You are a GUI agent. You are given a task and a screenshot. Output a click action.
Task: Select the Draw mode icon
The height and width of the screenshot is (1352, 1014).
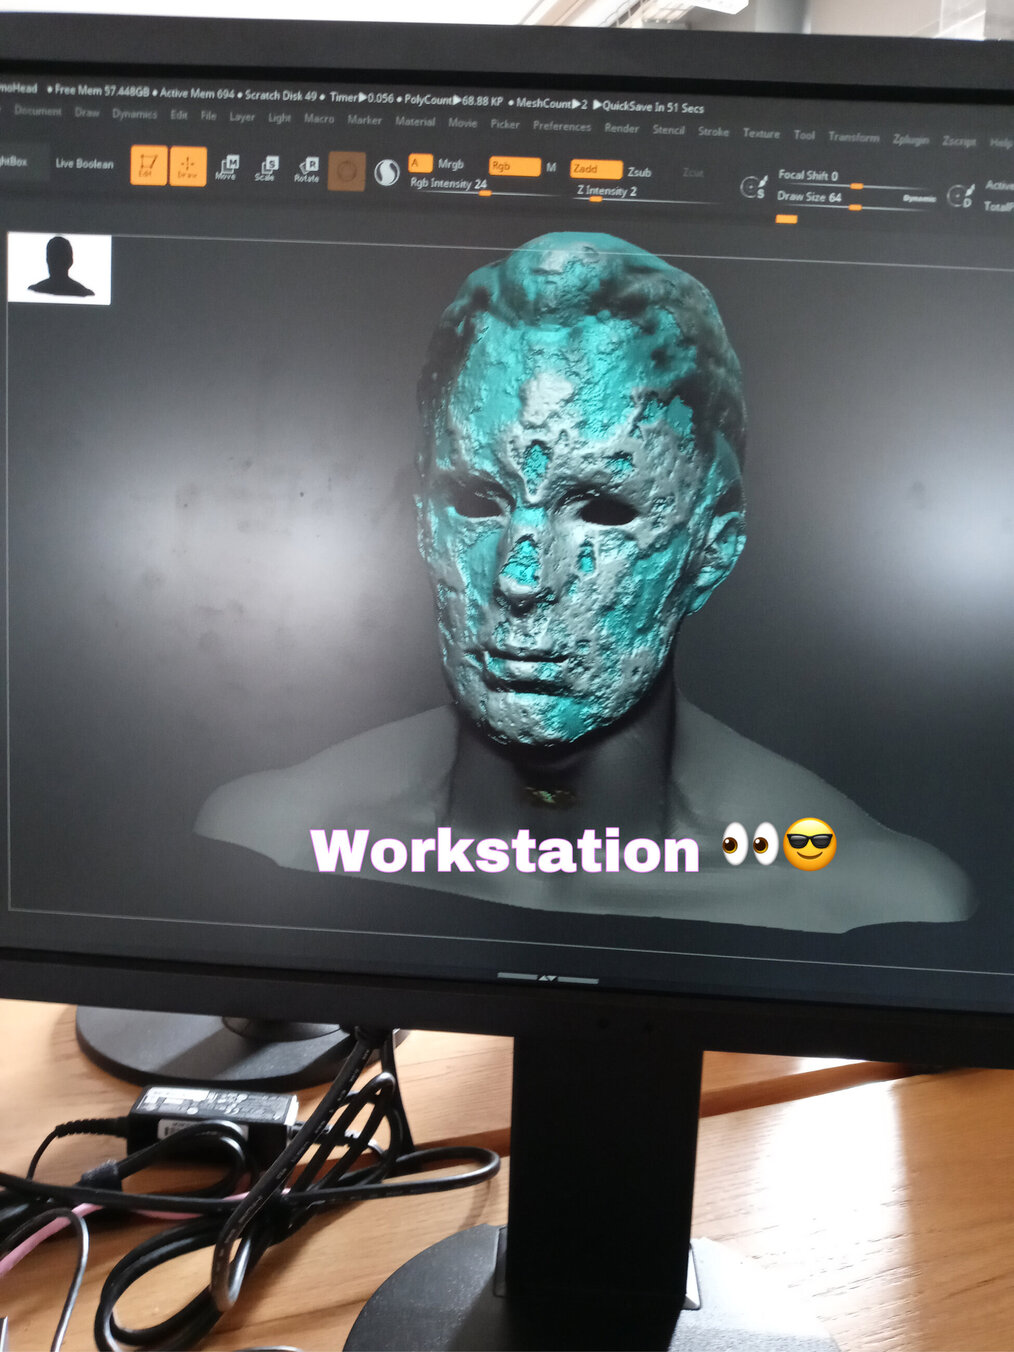187,166
